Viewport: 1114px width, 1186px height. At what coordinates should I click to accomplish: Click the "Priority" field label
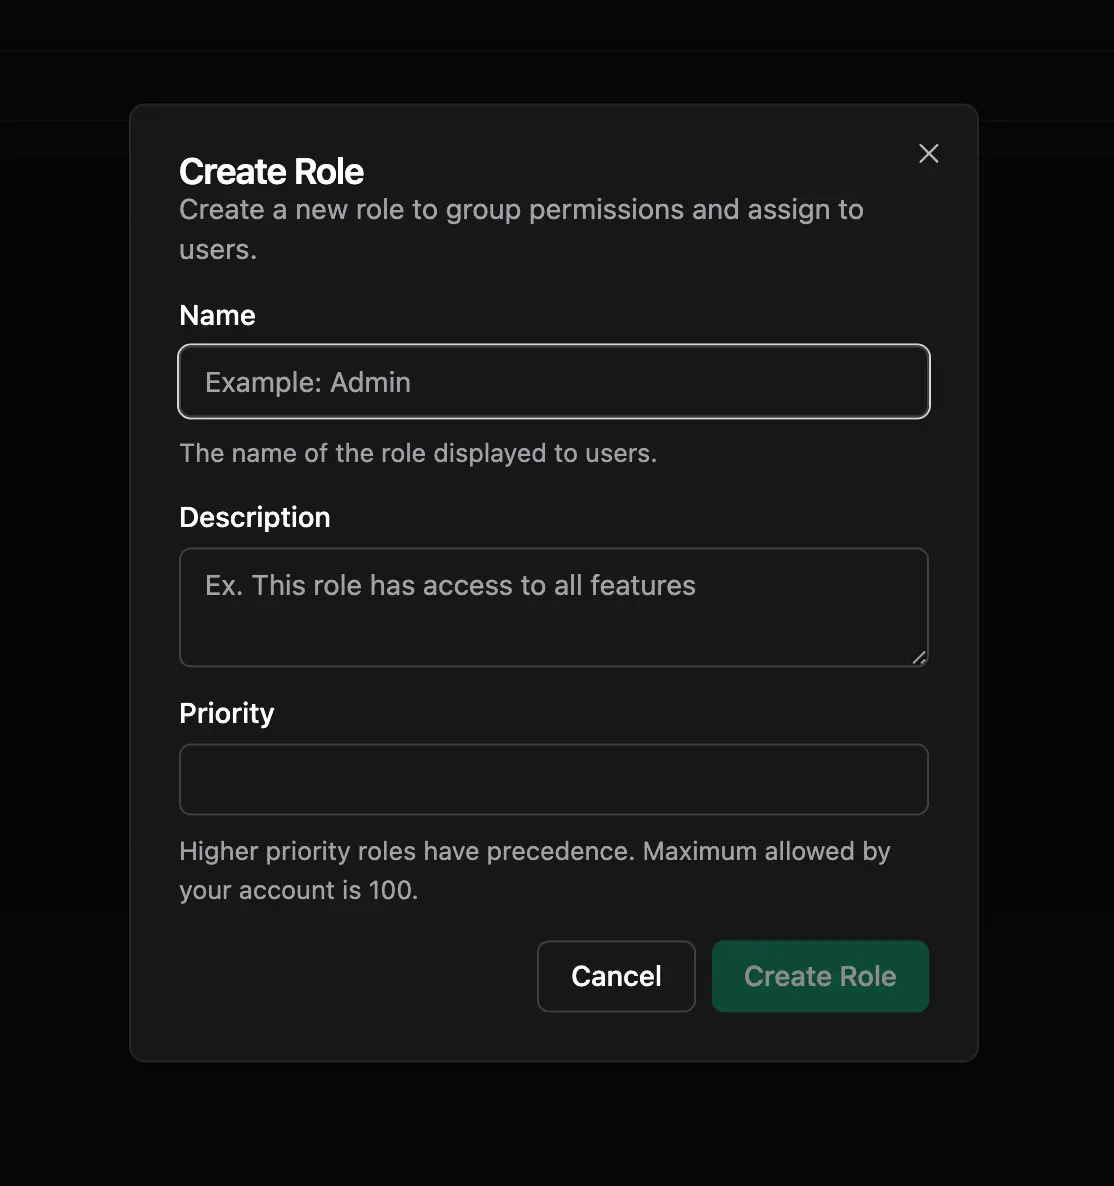coord(226,713)
